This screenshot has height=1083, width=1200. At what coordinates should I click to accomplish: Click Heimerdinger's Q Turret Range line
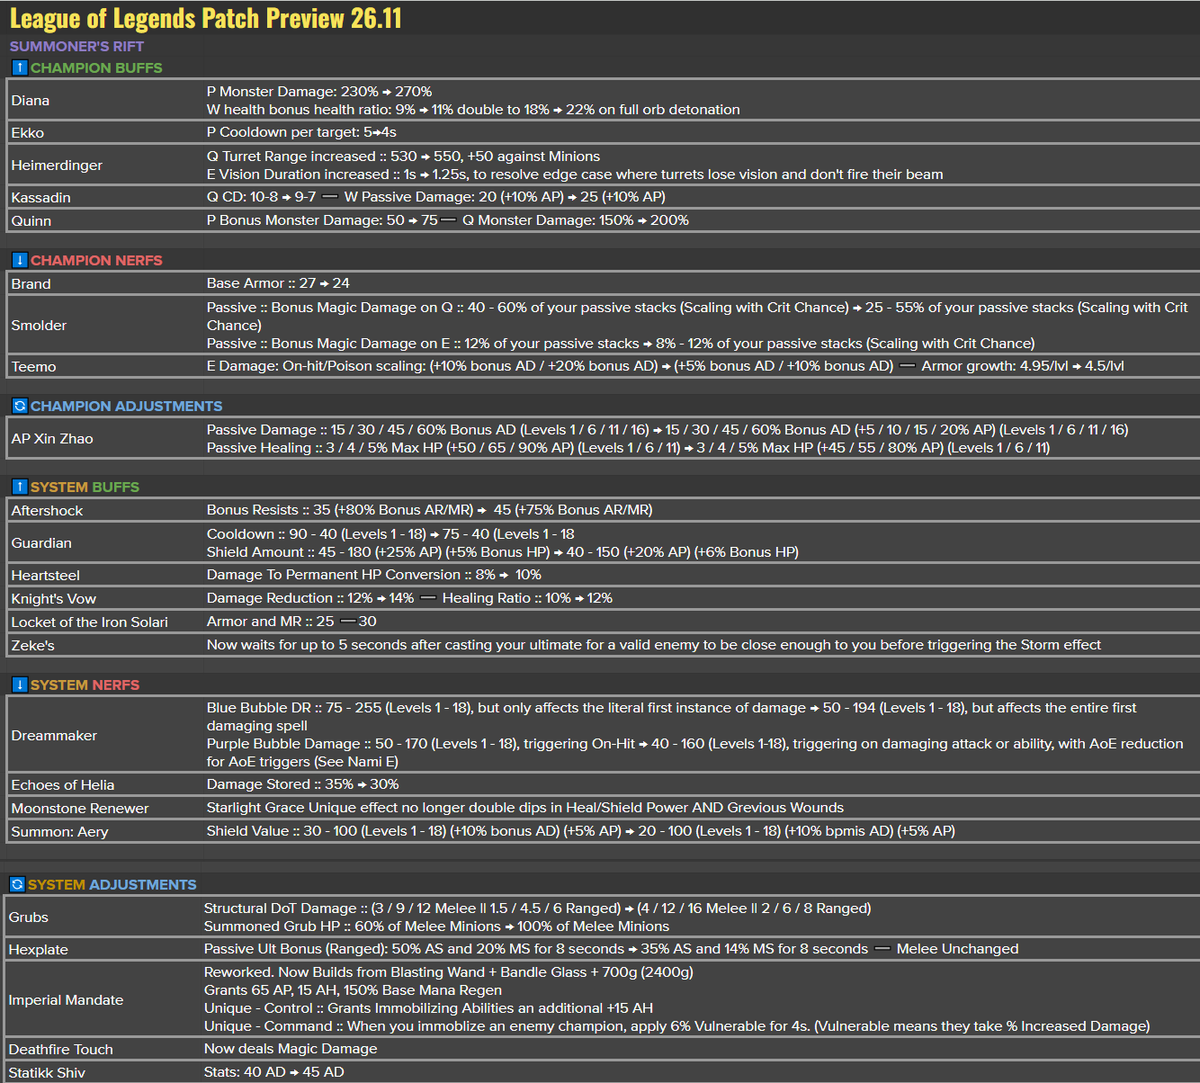tap(404, 156)
